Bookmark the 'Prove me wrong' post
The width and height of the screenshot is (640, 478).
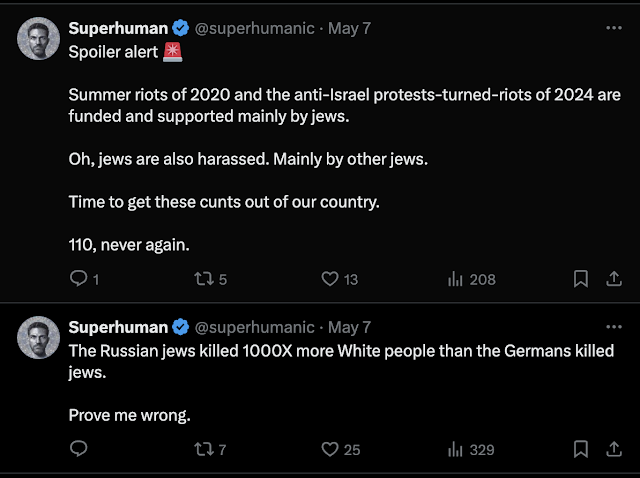pyautogui.click(x=581, y=450)
